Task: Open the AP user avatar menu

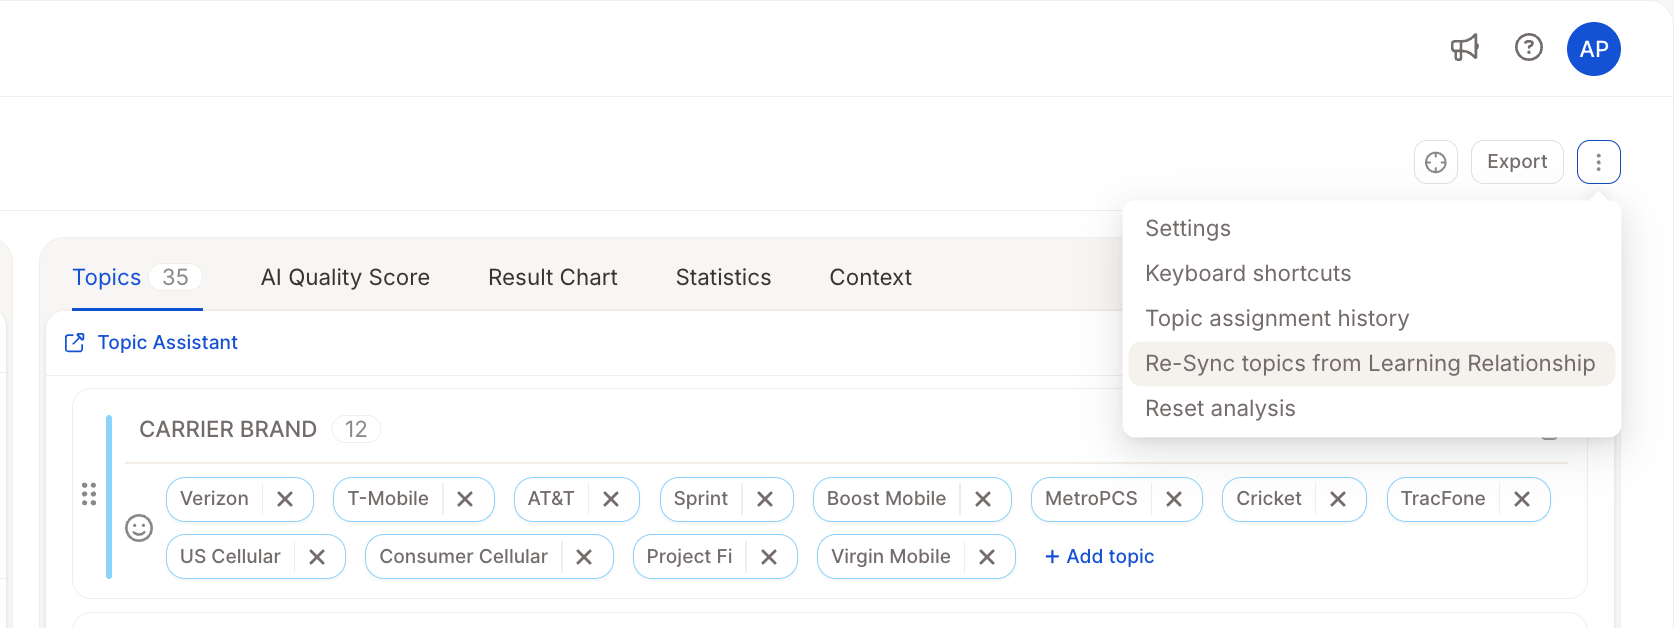Action: pyautogui.click(x=1594, y=49)
